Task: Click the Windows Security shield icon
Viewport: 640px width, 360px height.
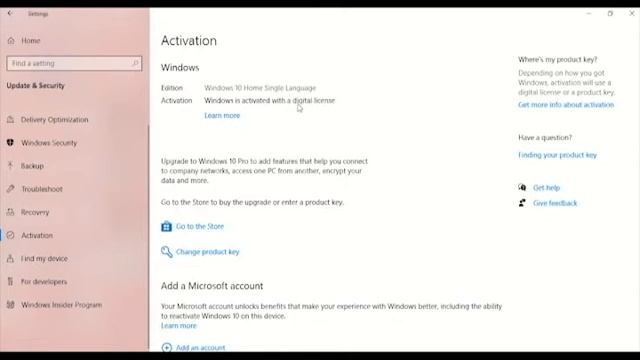Action: tap(11, 142)
